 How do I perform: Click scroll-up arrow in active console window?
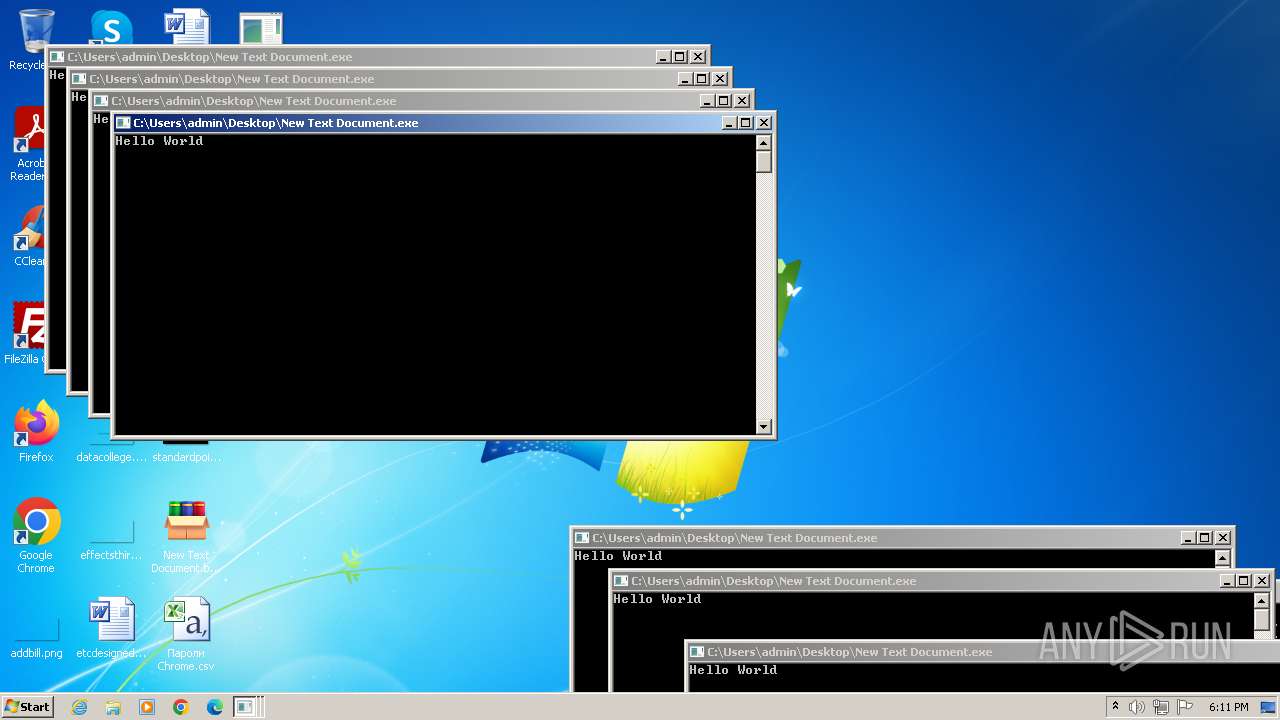[x=764, y=143]
